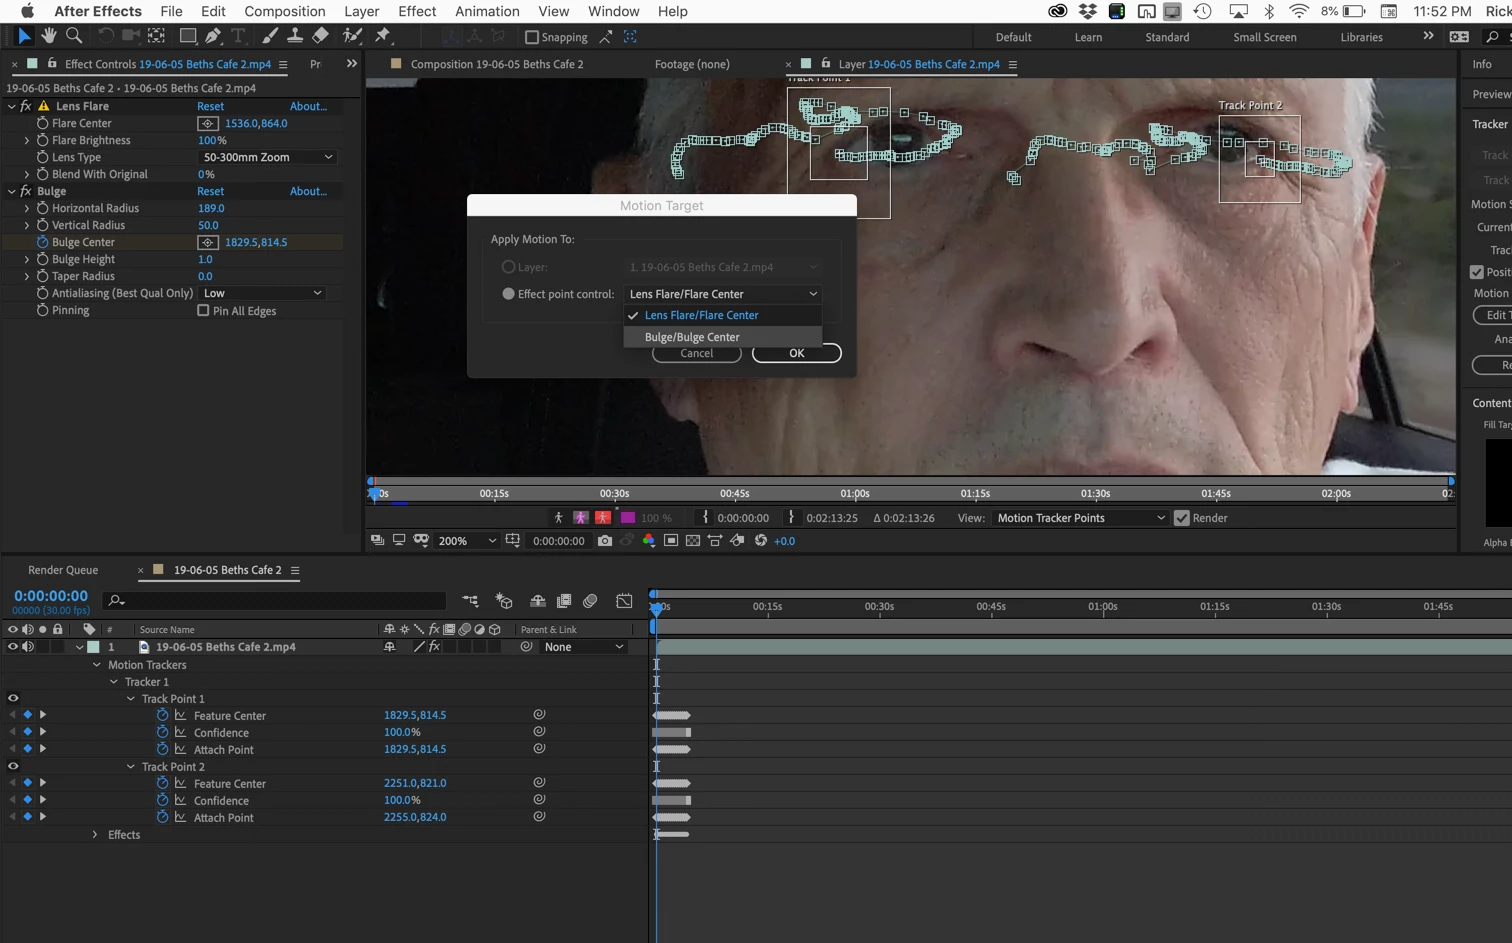Select the Type tool
The image size is (1512, 943).
click(x=239, y=36)
